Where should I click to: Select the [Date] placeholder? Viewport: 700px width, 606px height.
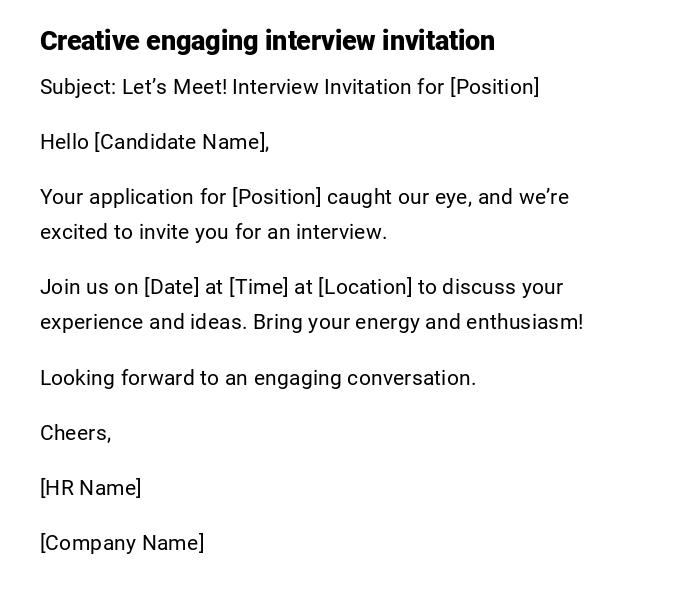(x=172, y=287)
